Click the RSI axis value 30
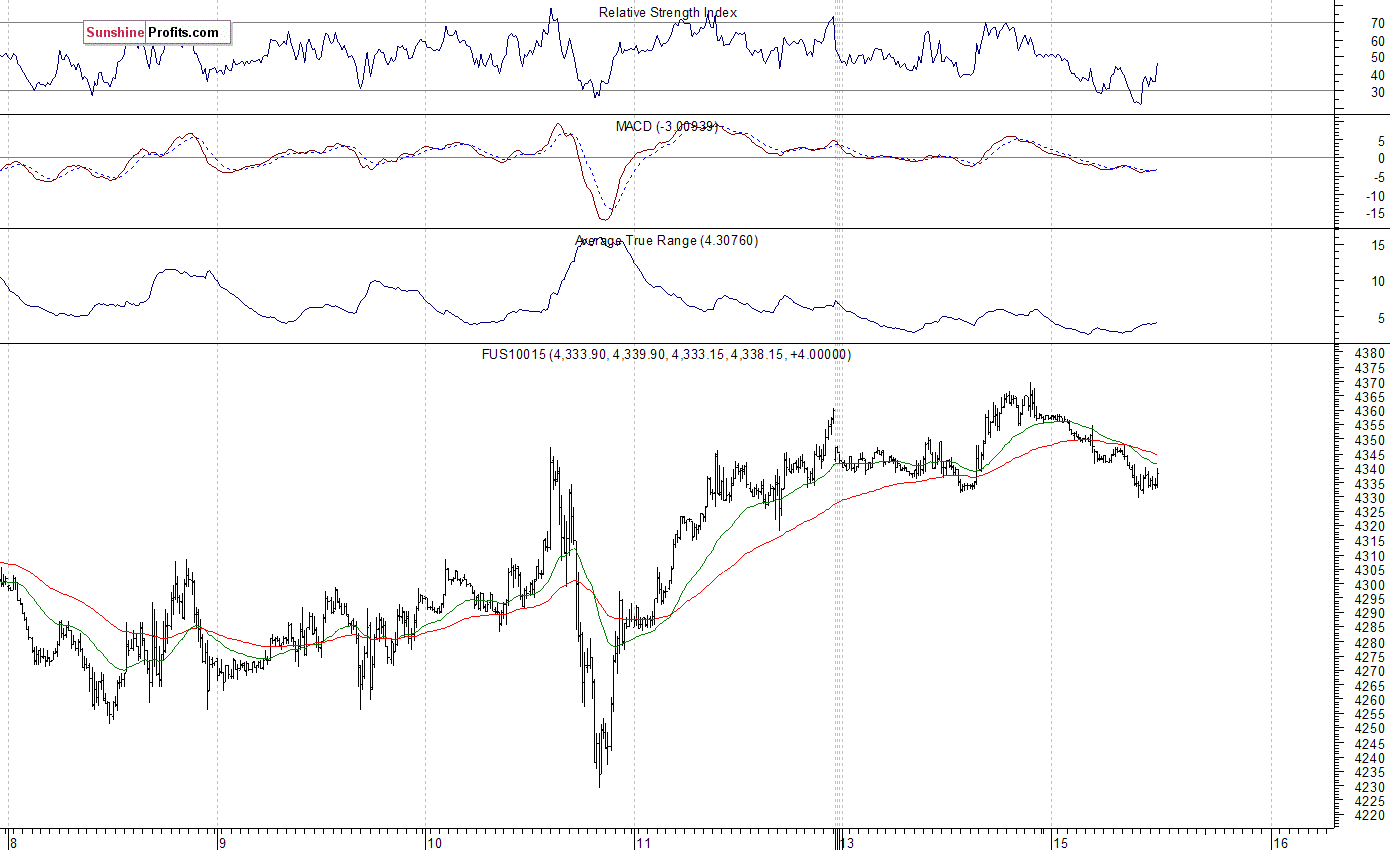 1377,92
